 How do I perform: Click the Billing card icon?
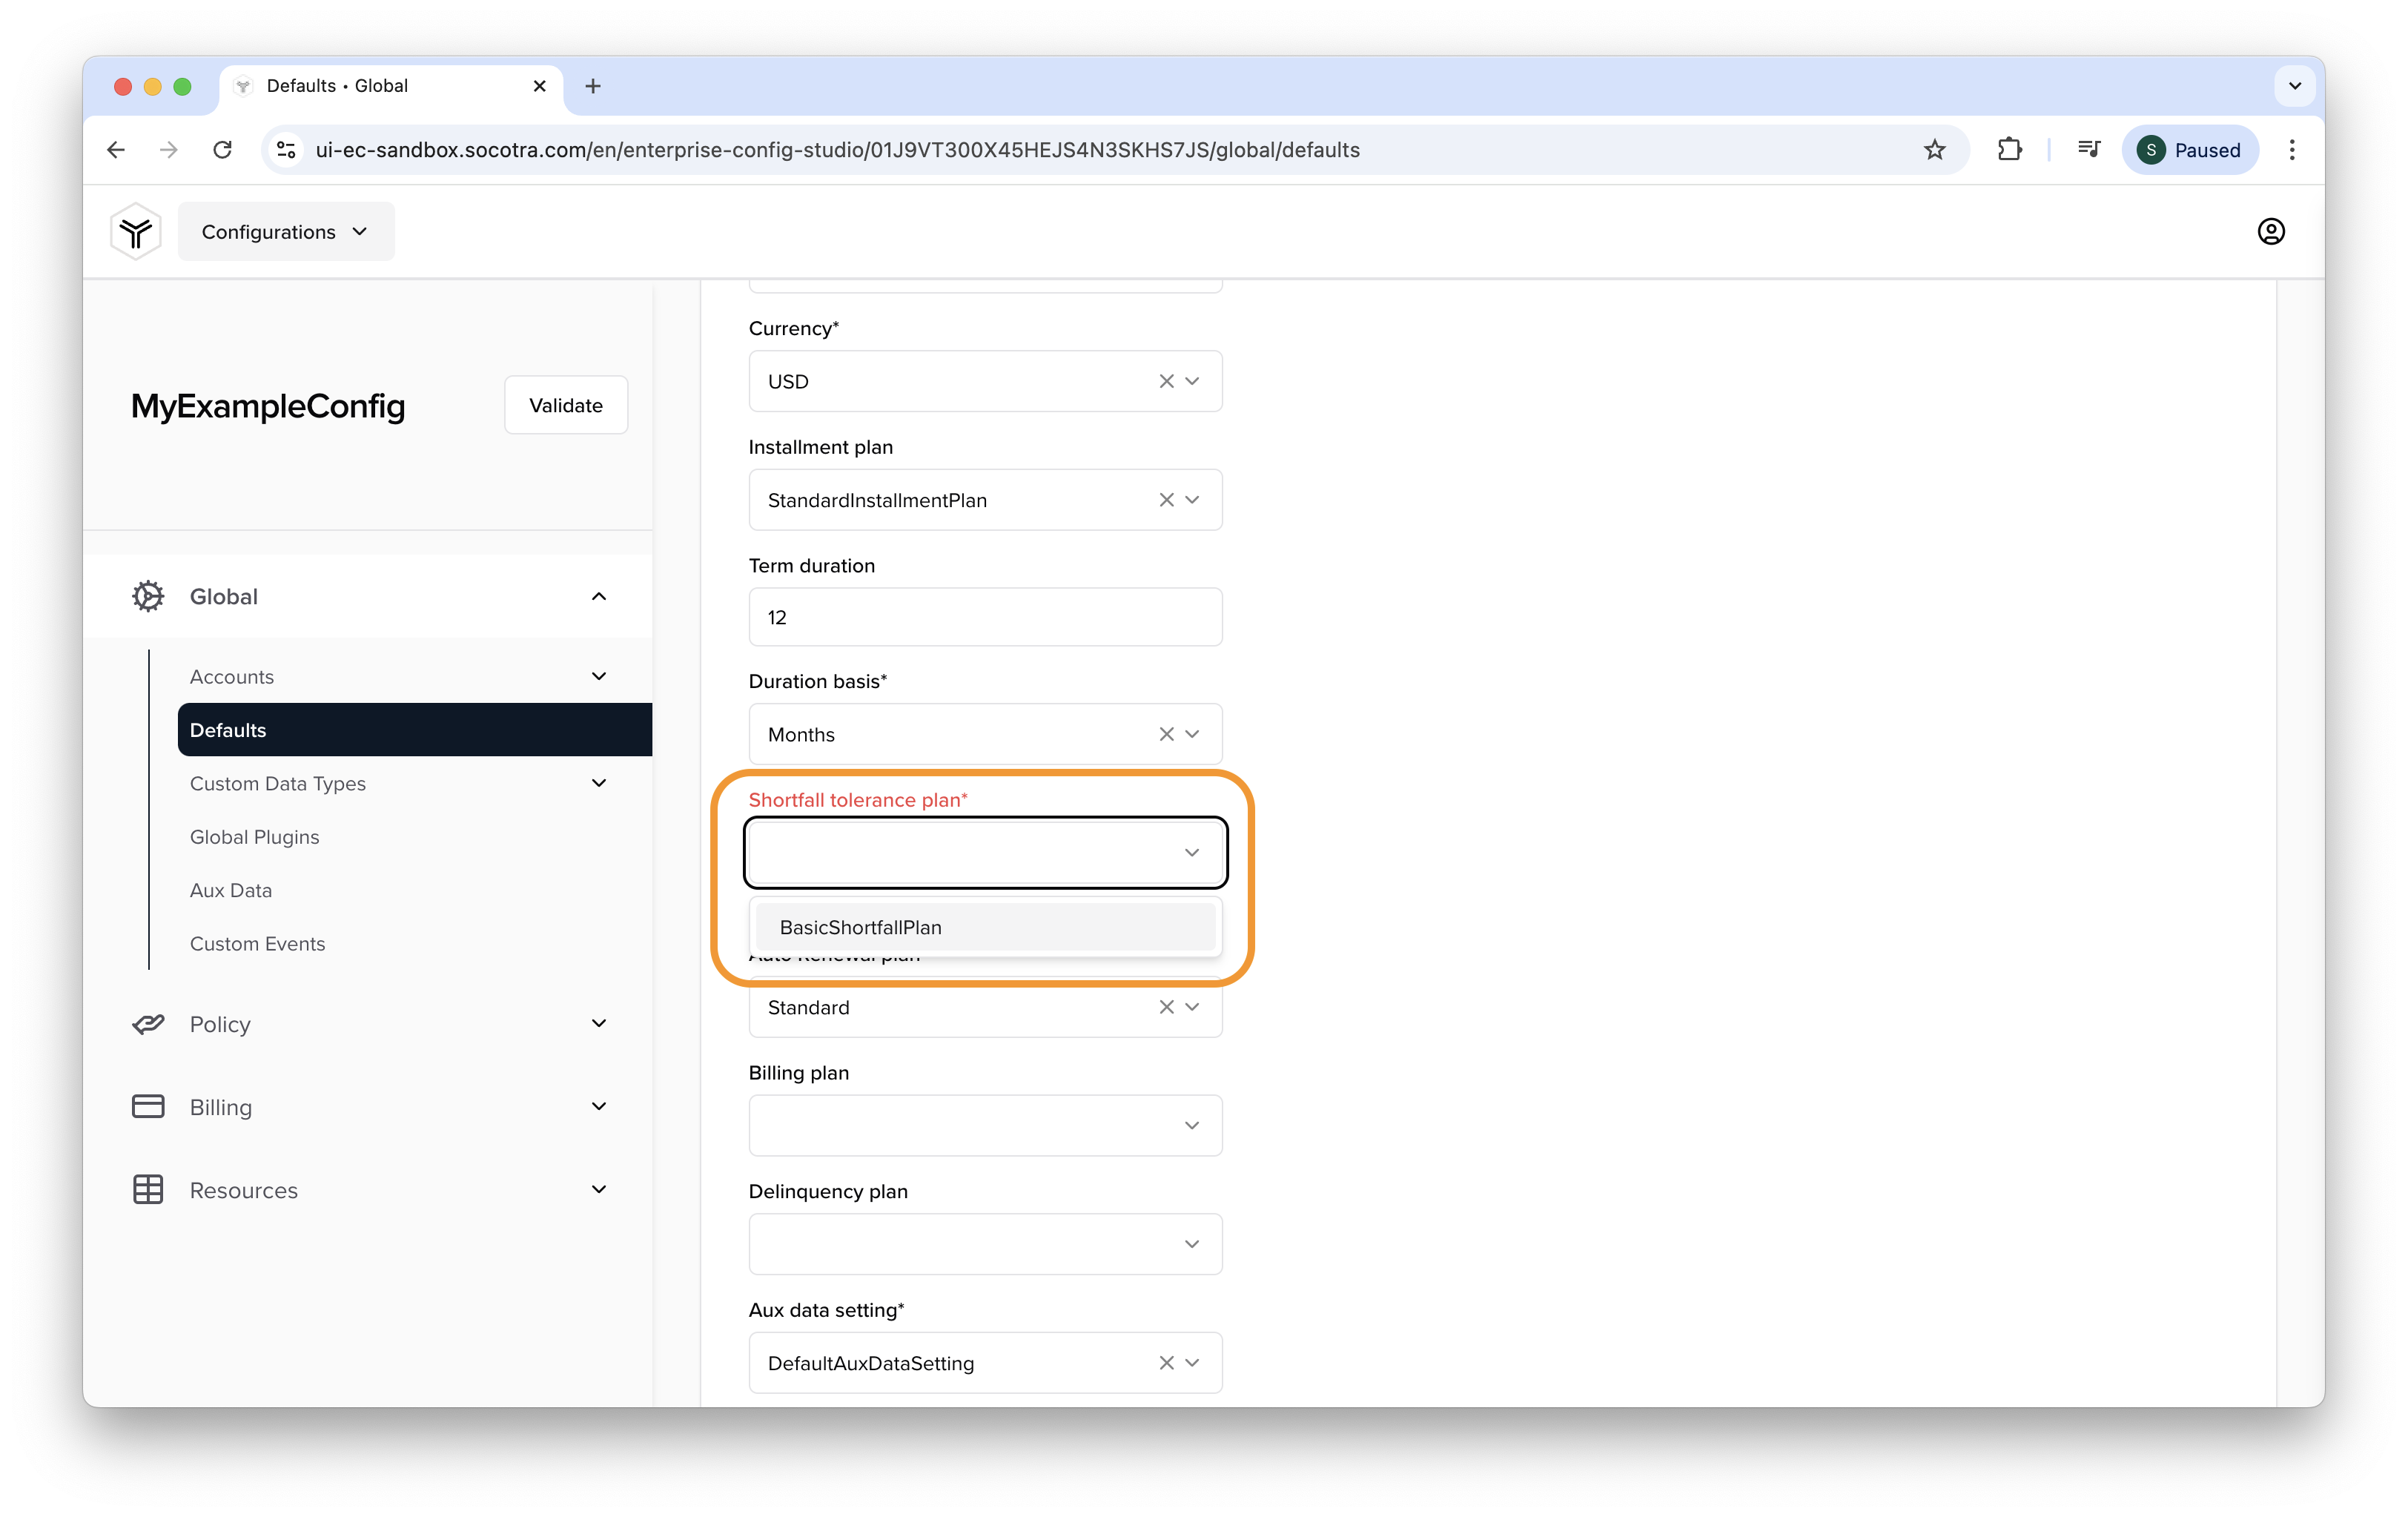(x=148, y=1106)
